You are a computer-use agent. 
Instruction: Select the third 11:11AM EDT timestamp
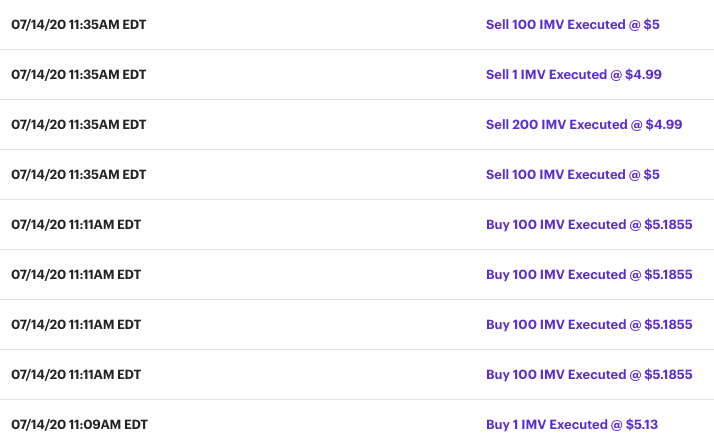pyautogui.click(x=76, y=324)
